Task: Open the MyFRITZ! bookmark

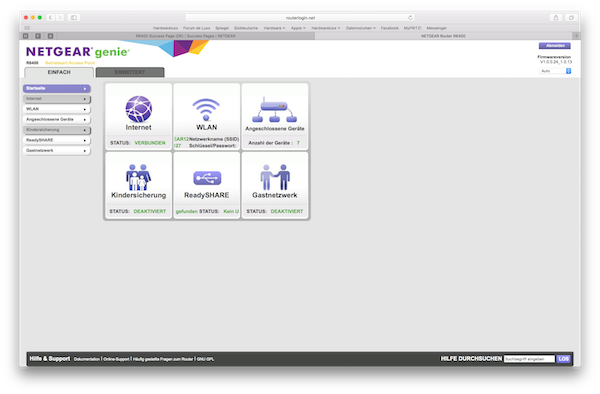Action: point(412,28)
